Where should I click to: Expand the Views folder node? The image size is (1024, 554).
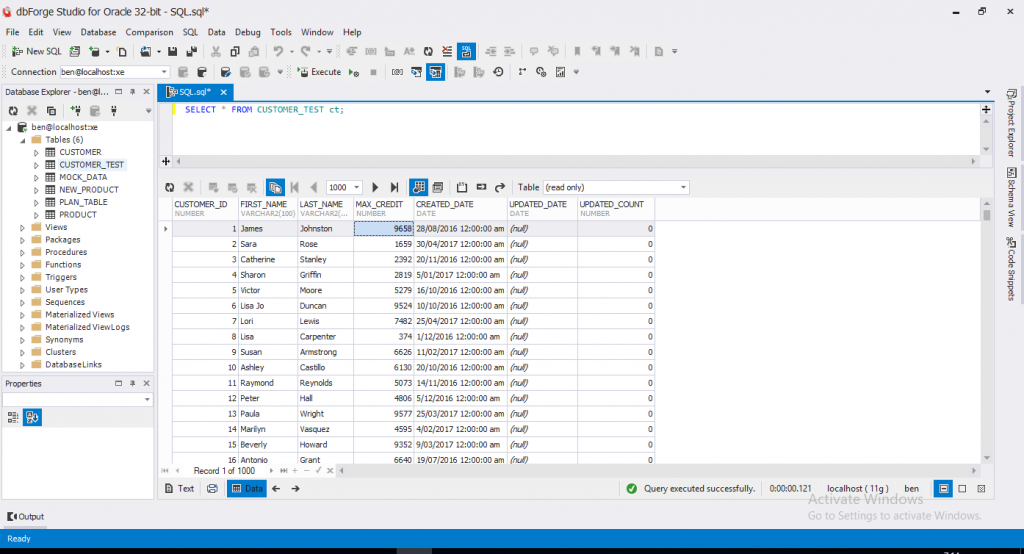pyautogui.click(x=23, y=227)
